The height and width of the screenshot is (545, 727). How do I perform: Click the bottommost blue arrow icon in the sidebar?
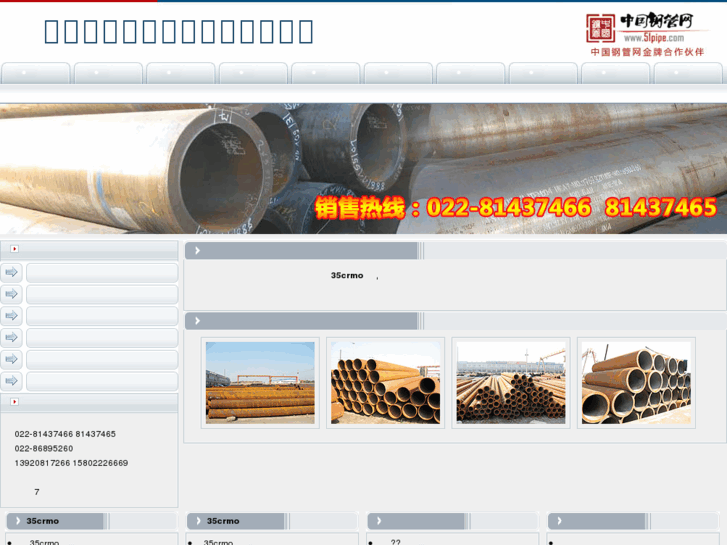(x=11, y=381)
